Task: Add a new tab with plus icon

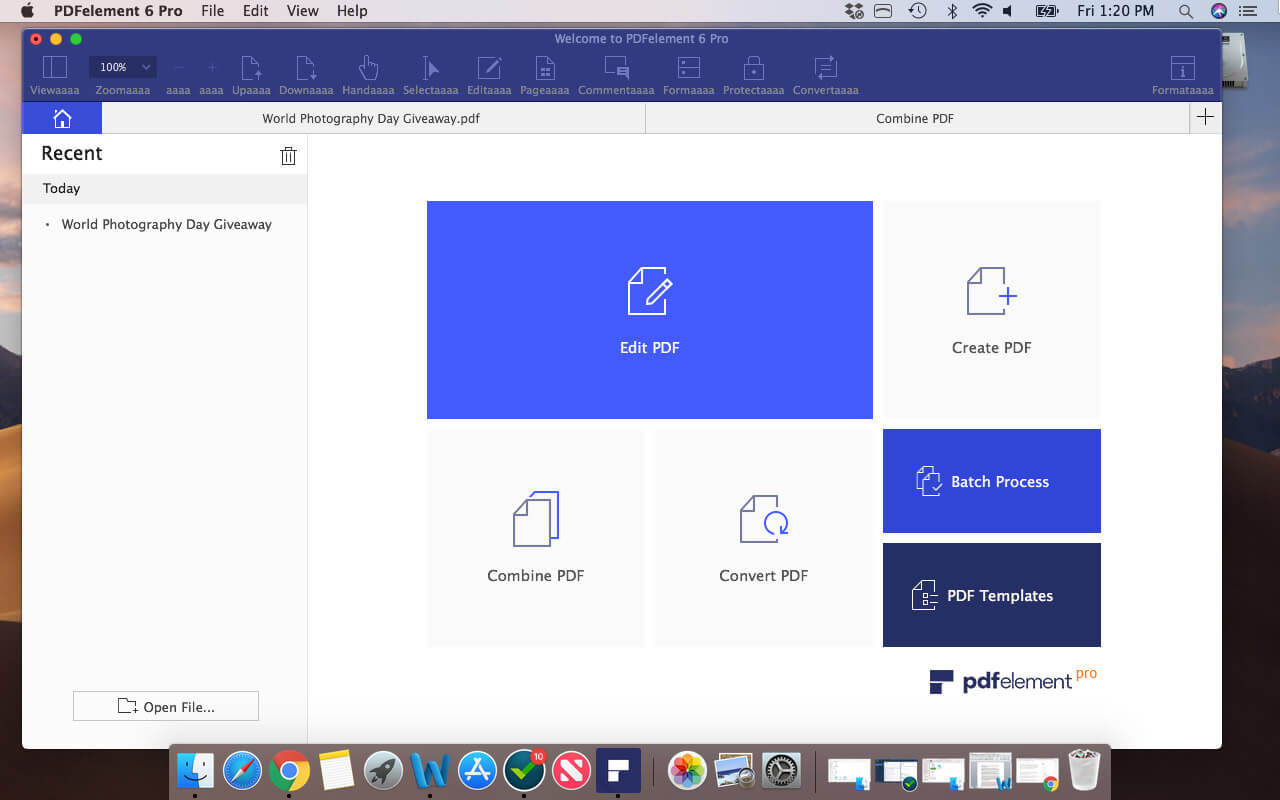Action: tap(1206, 117)
